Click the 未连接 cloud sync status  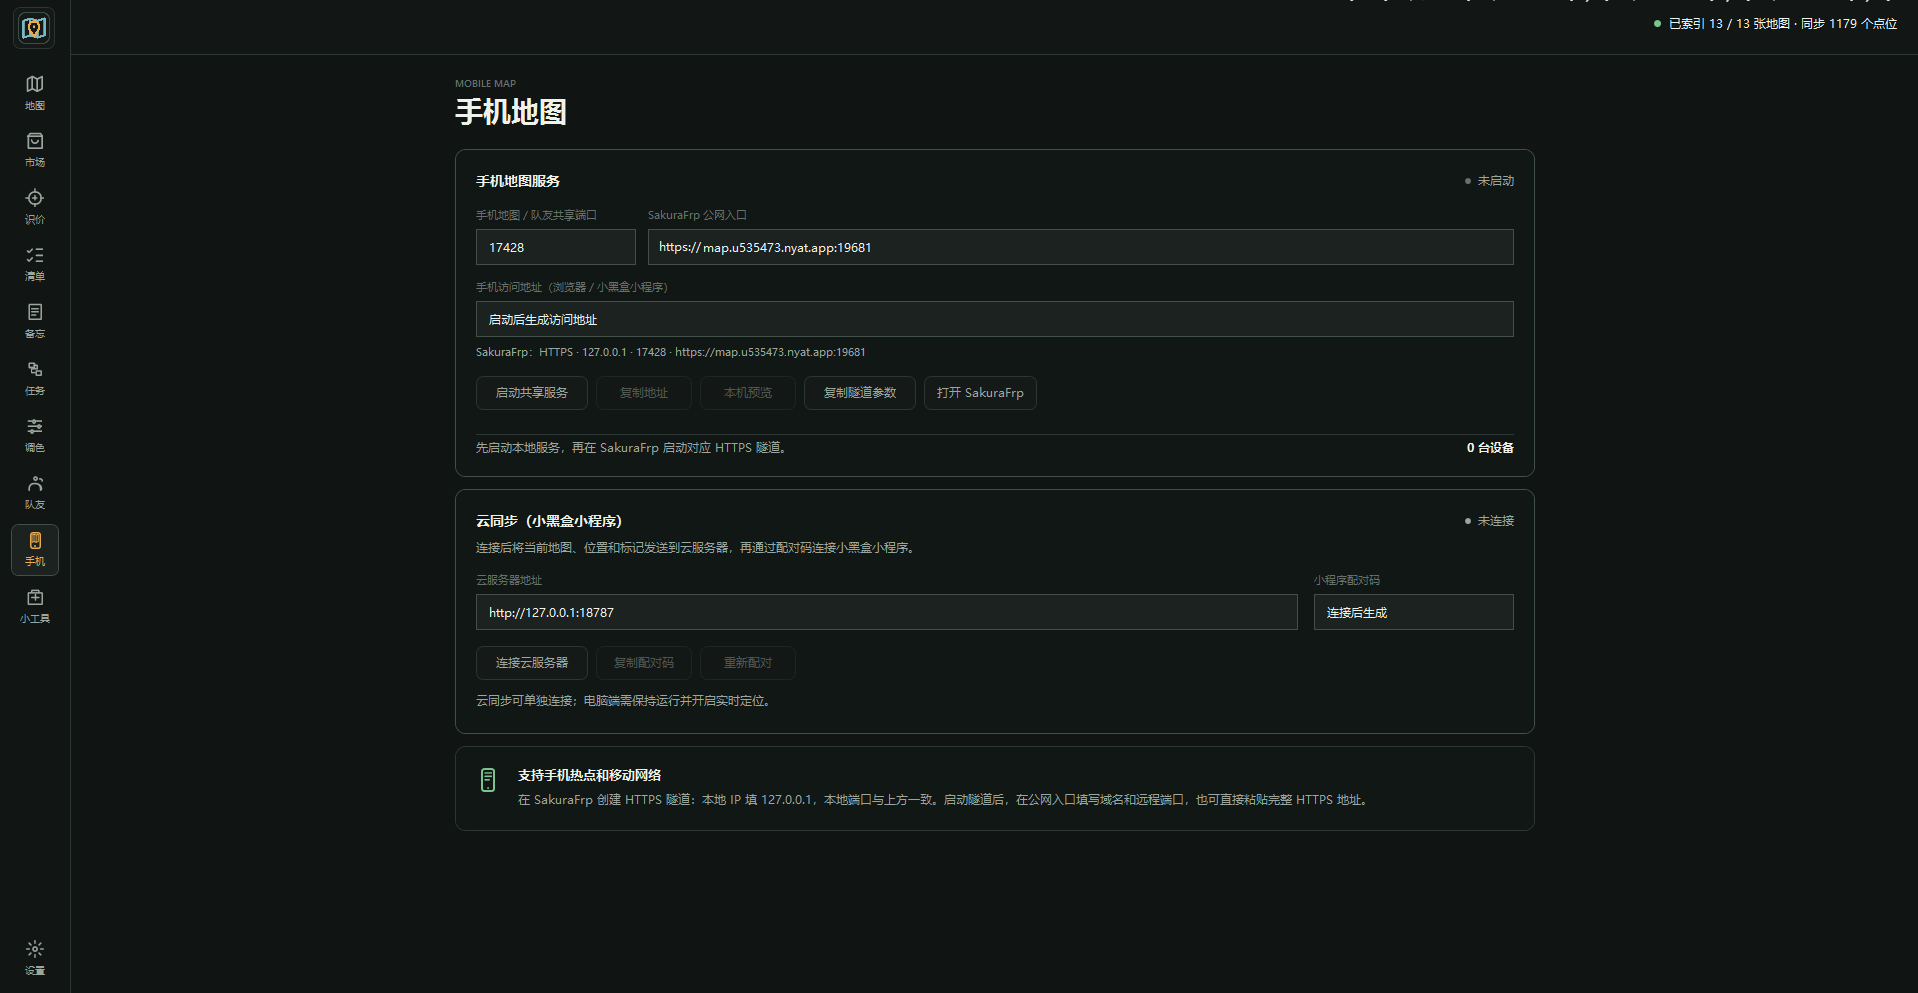pyautogui.click(x=1489, y=521)
